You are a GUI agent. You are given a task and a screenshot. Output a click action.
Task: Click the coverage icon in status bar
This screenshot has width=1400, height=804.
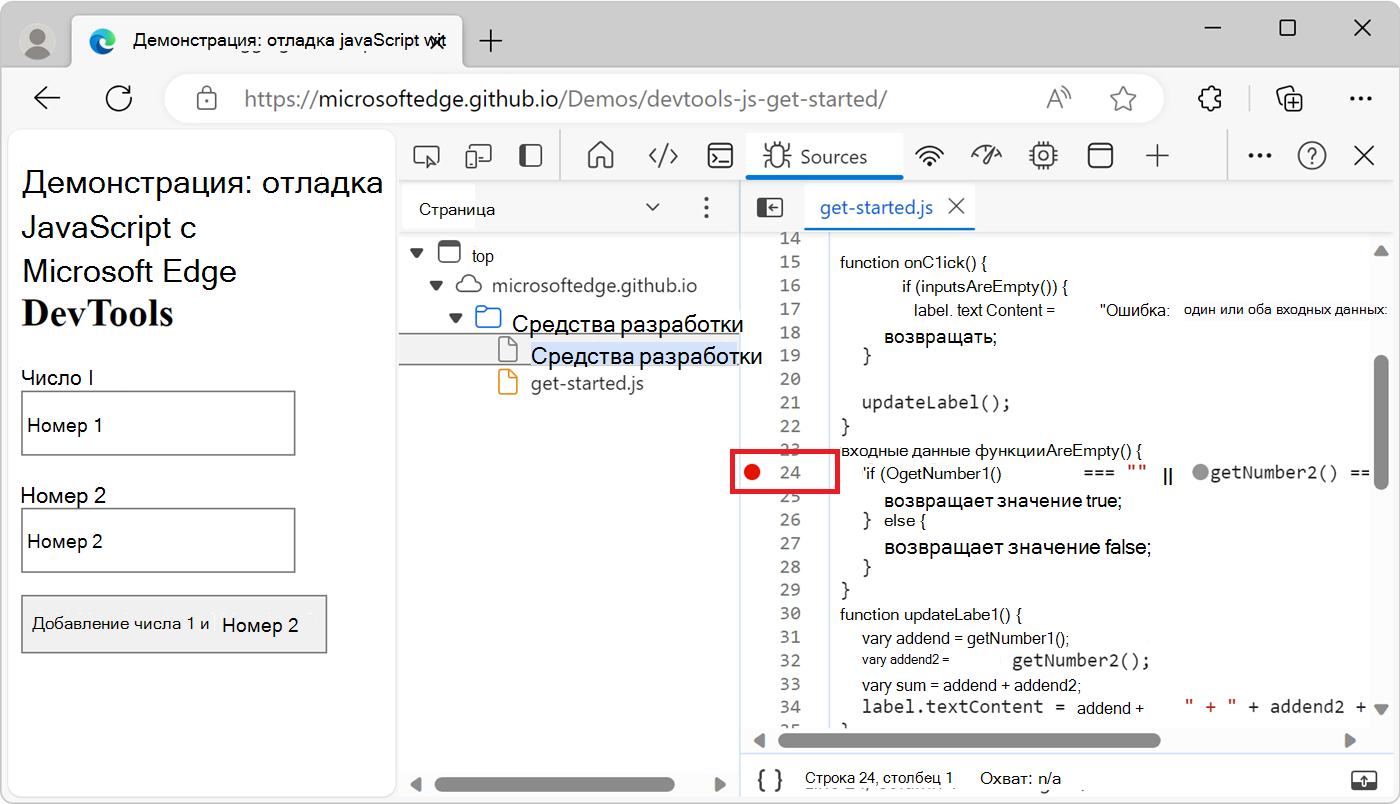1364,779
